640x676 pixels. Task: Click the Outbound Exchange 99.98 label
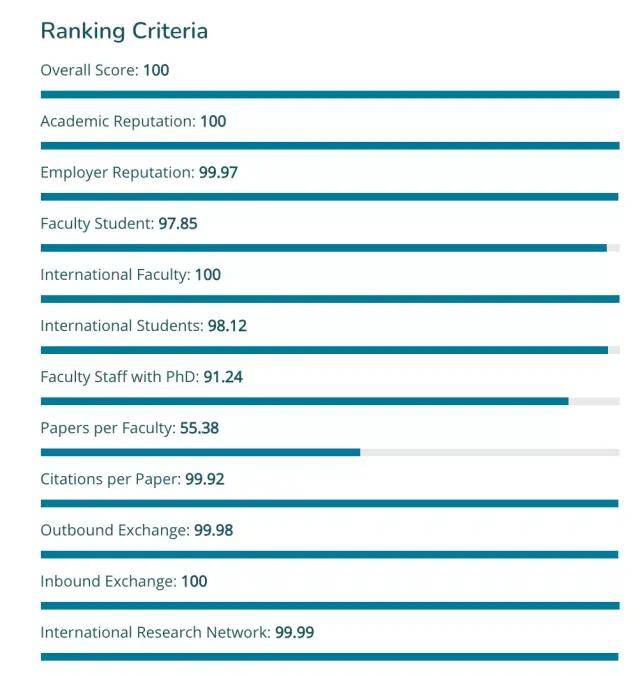136,530
